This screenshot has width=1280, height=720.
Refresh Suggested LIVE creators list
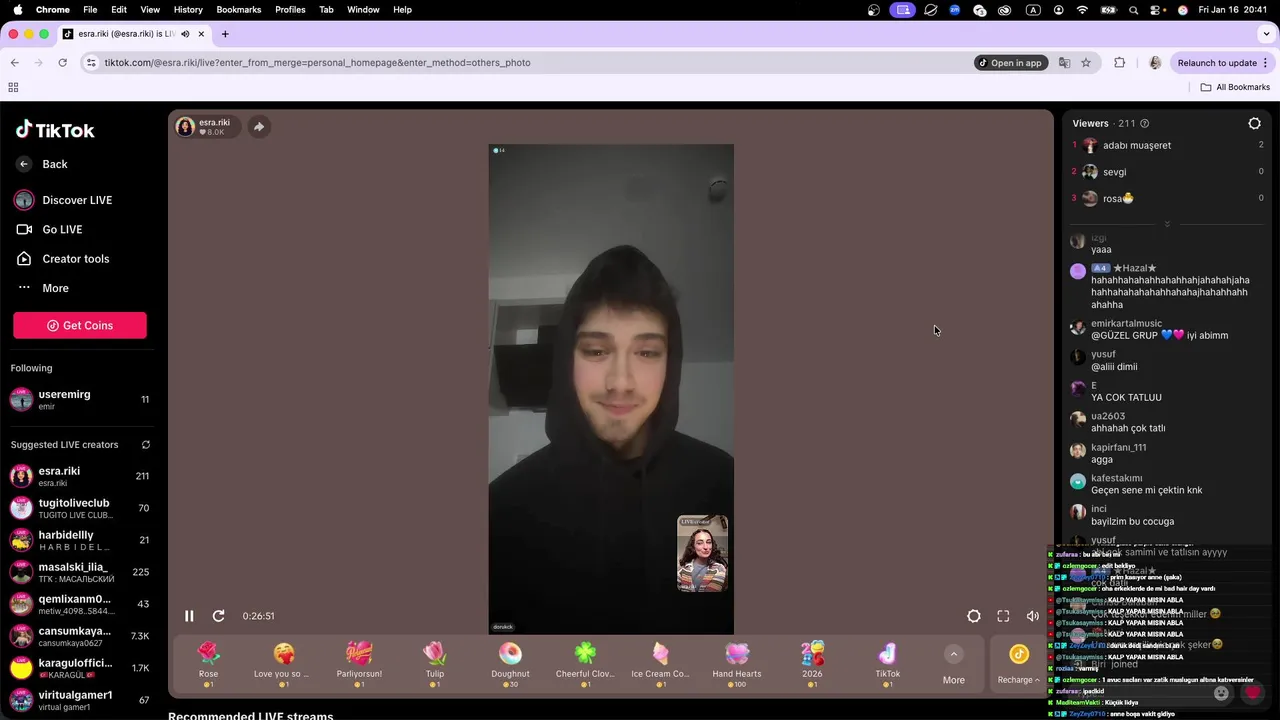pos(145,445)
